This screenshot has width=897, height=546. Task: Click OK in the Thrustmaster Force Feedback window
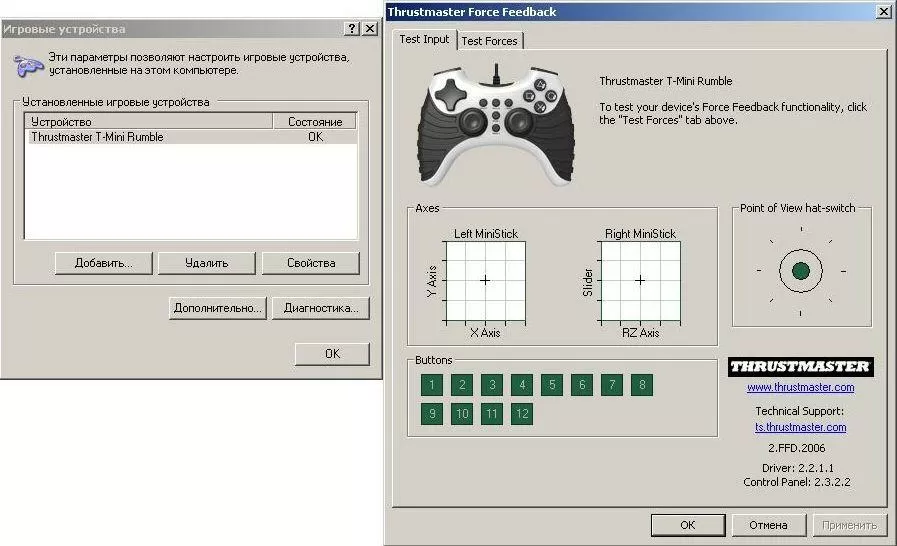pos(688,525)
